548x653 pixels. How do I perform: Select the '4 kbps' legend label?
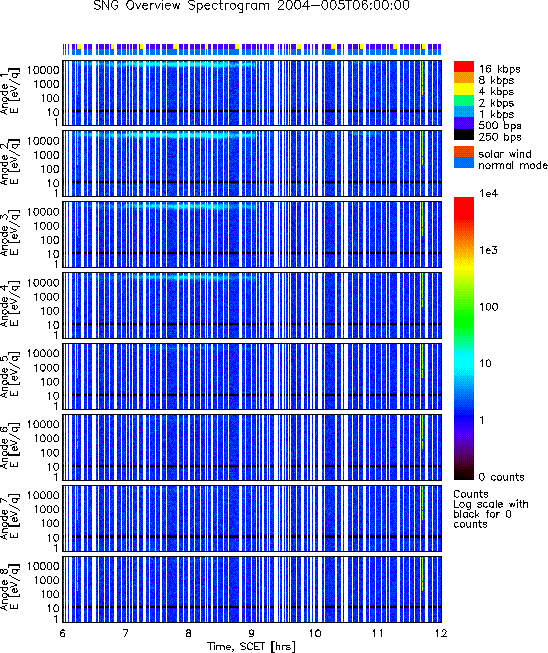(496, 92)
